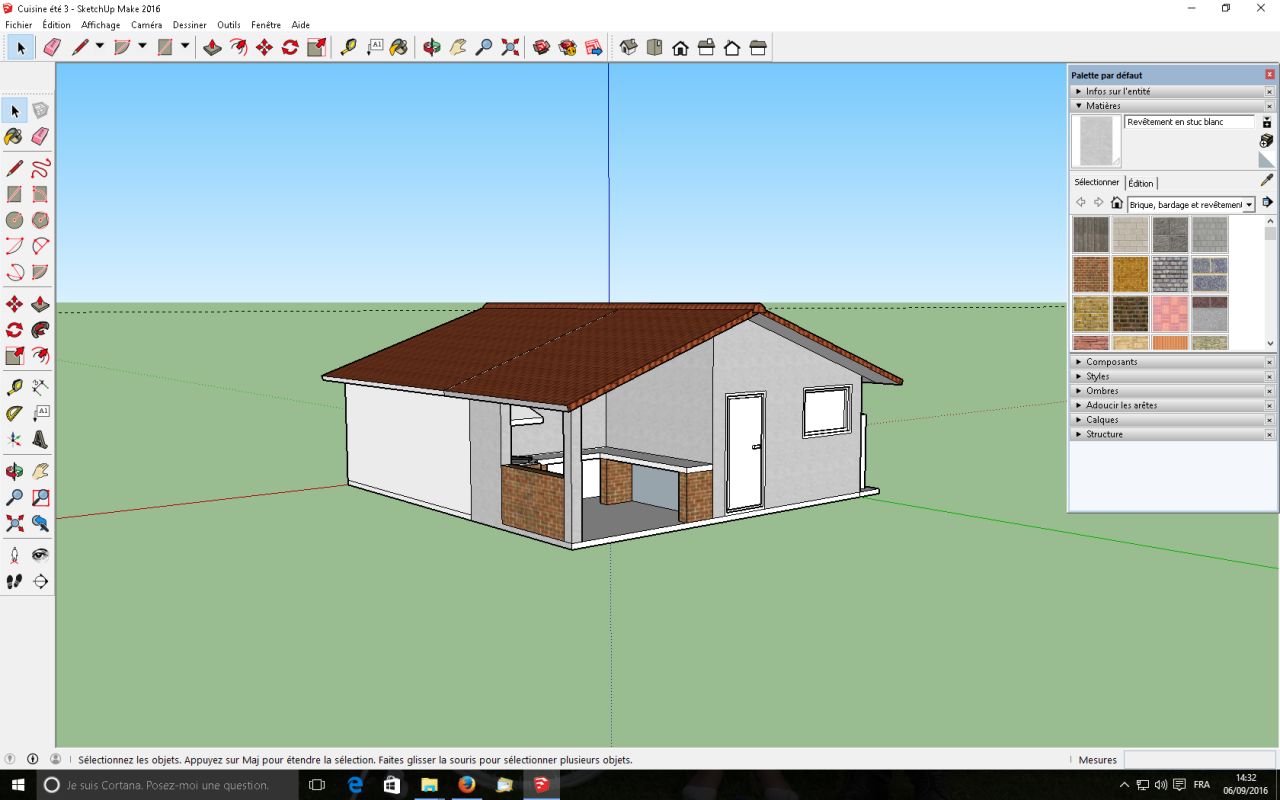Select the Freehand drawing tool
Viewport: 1280px width, 800px height.
pyautogui.click(x=40, y=168)
